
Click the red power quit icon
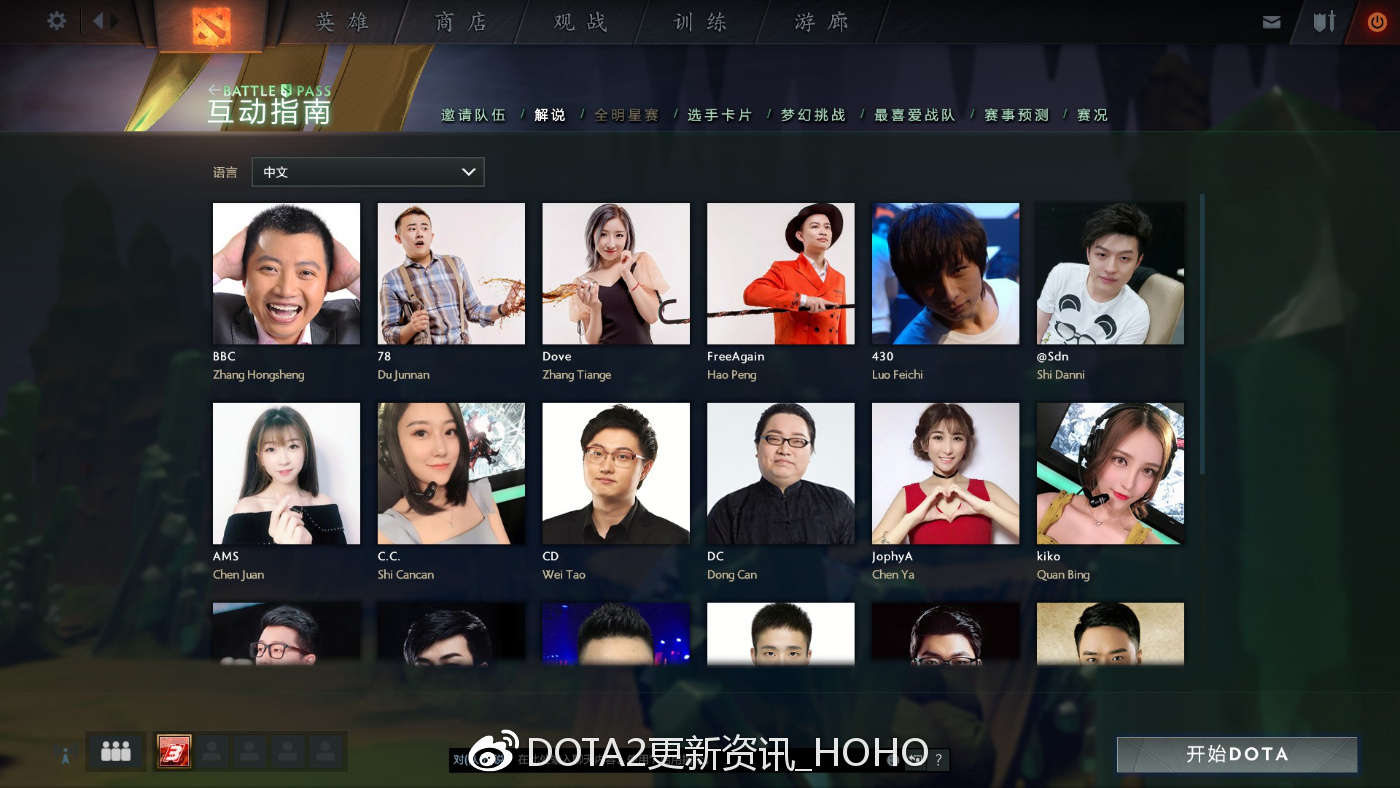pyautogui.click(x=1377, y=22)
